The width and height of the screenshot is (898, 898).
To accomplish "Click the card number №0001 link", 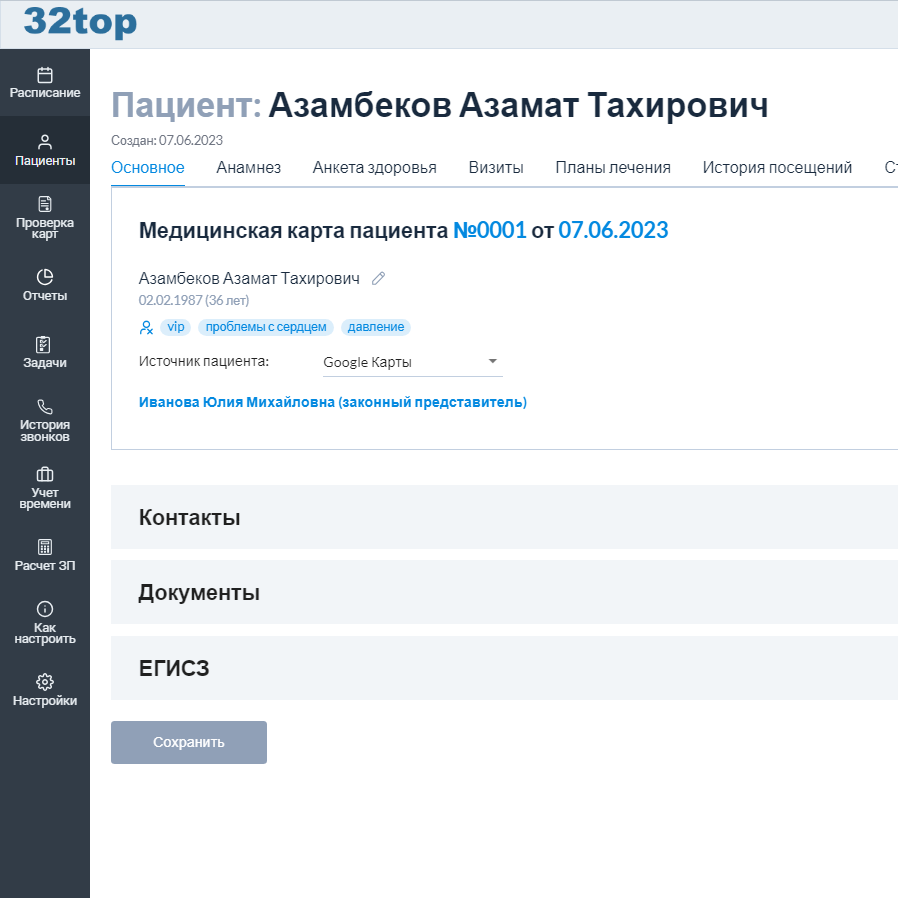I will click(x=490, y=230).
